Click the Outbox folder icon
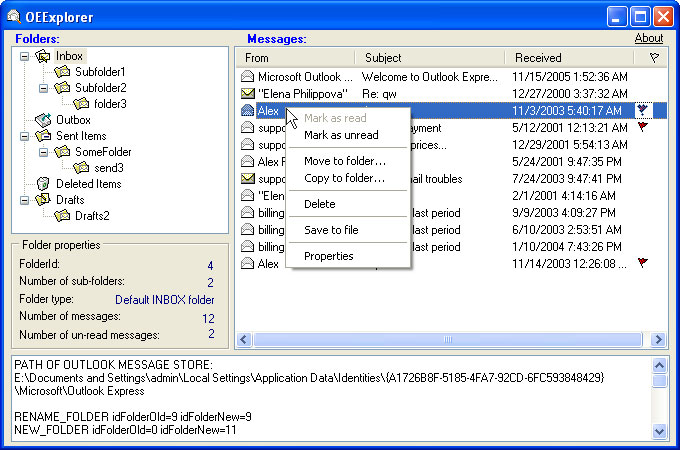The image size is (680, 450). tap(42, 120)
